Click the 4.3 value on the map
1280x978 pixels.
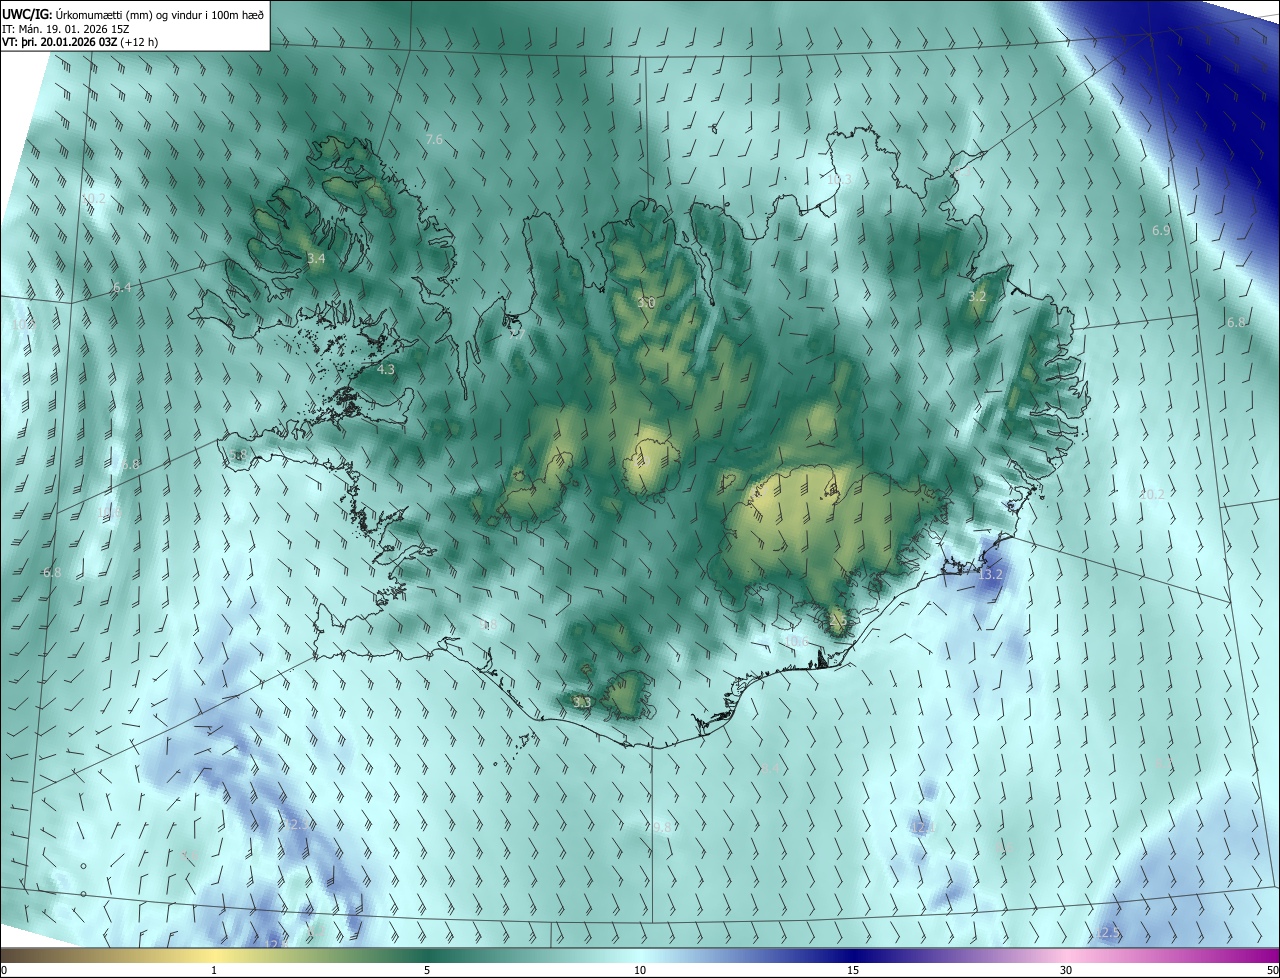pyautogui.click(x=386, y=369)
